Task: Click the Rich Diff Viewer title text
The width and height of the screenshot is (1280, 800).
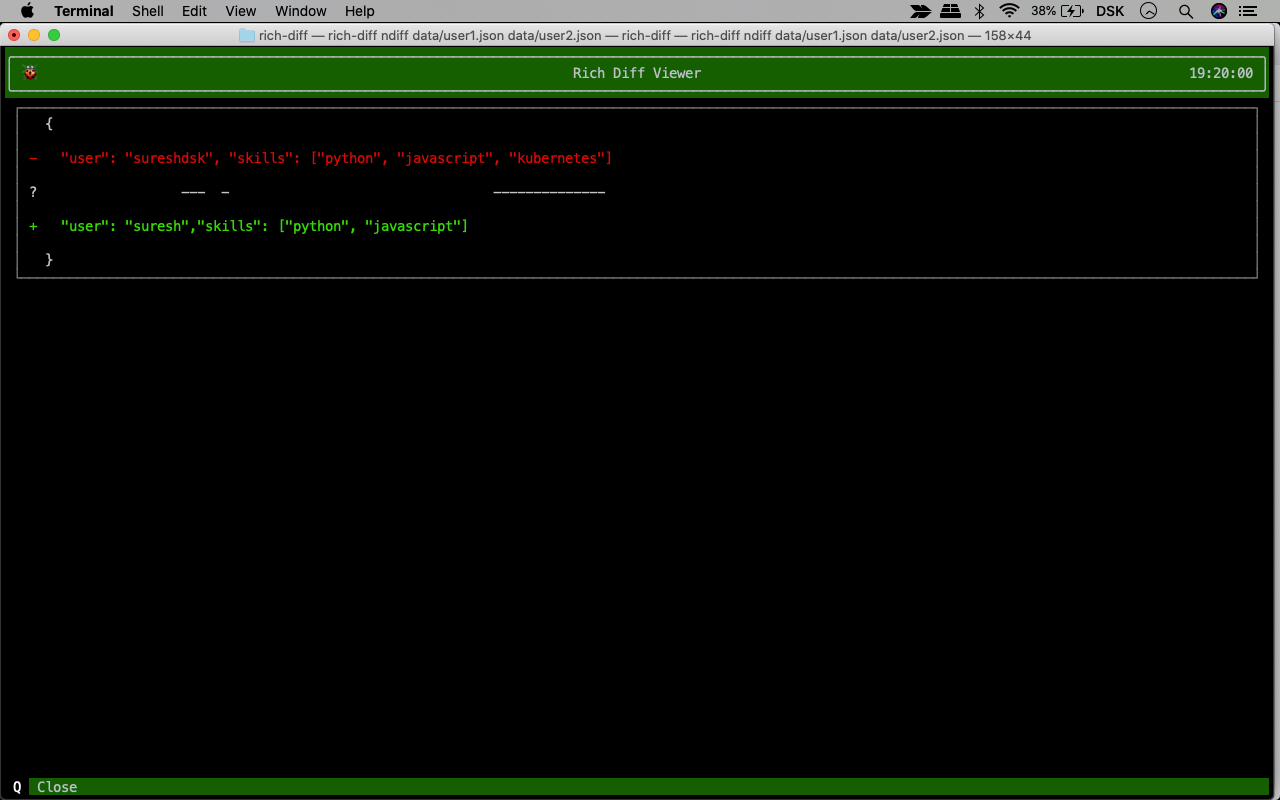Action: point(637,73)
